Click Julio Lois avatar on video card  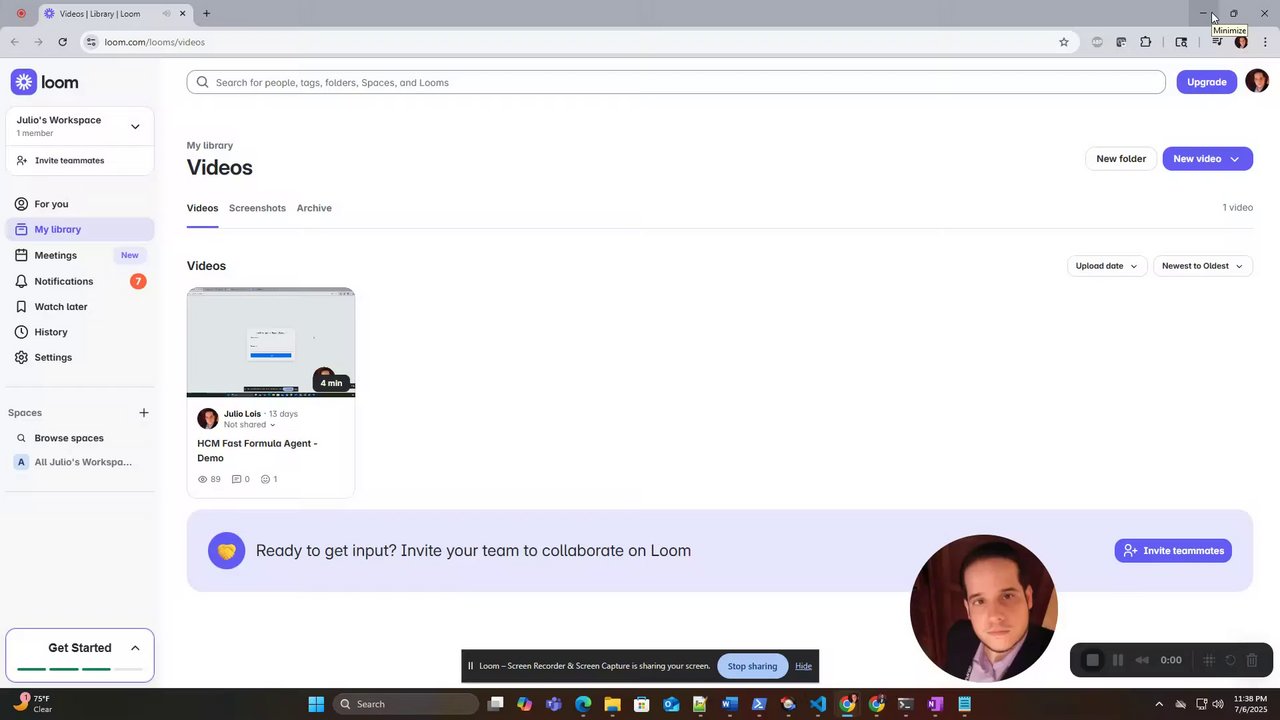coord(208,419)
